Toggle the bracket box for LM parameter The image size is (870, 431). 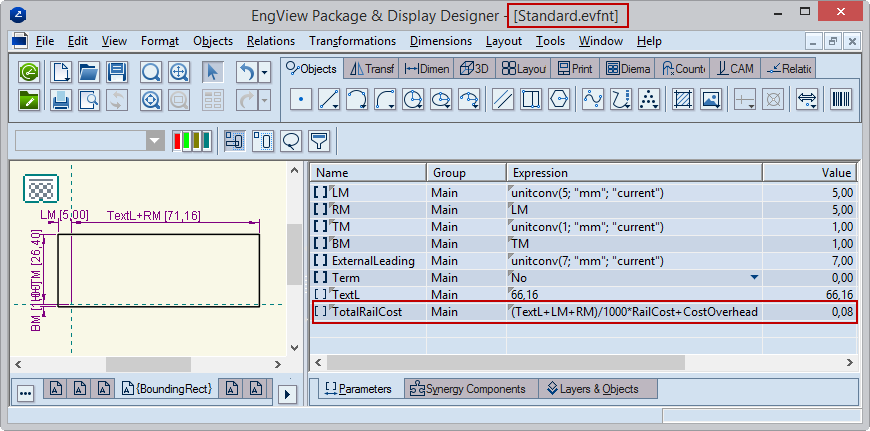pyautogui.click(x=320, y=192)
